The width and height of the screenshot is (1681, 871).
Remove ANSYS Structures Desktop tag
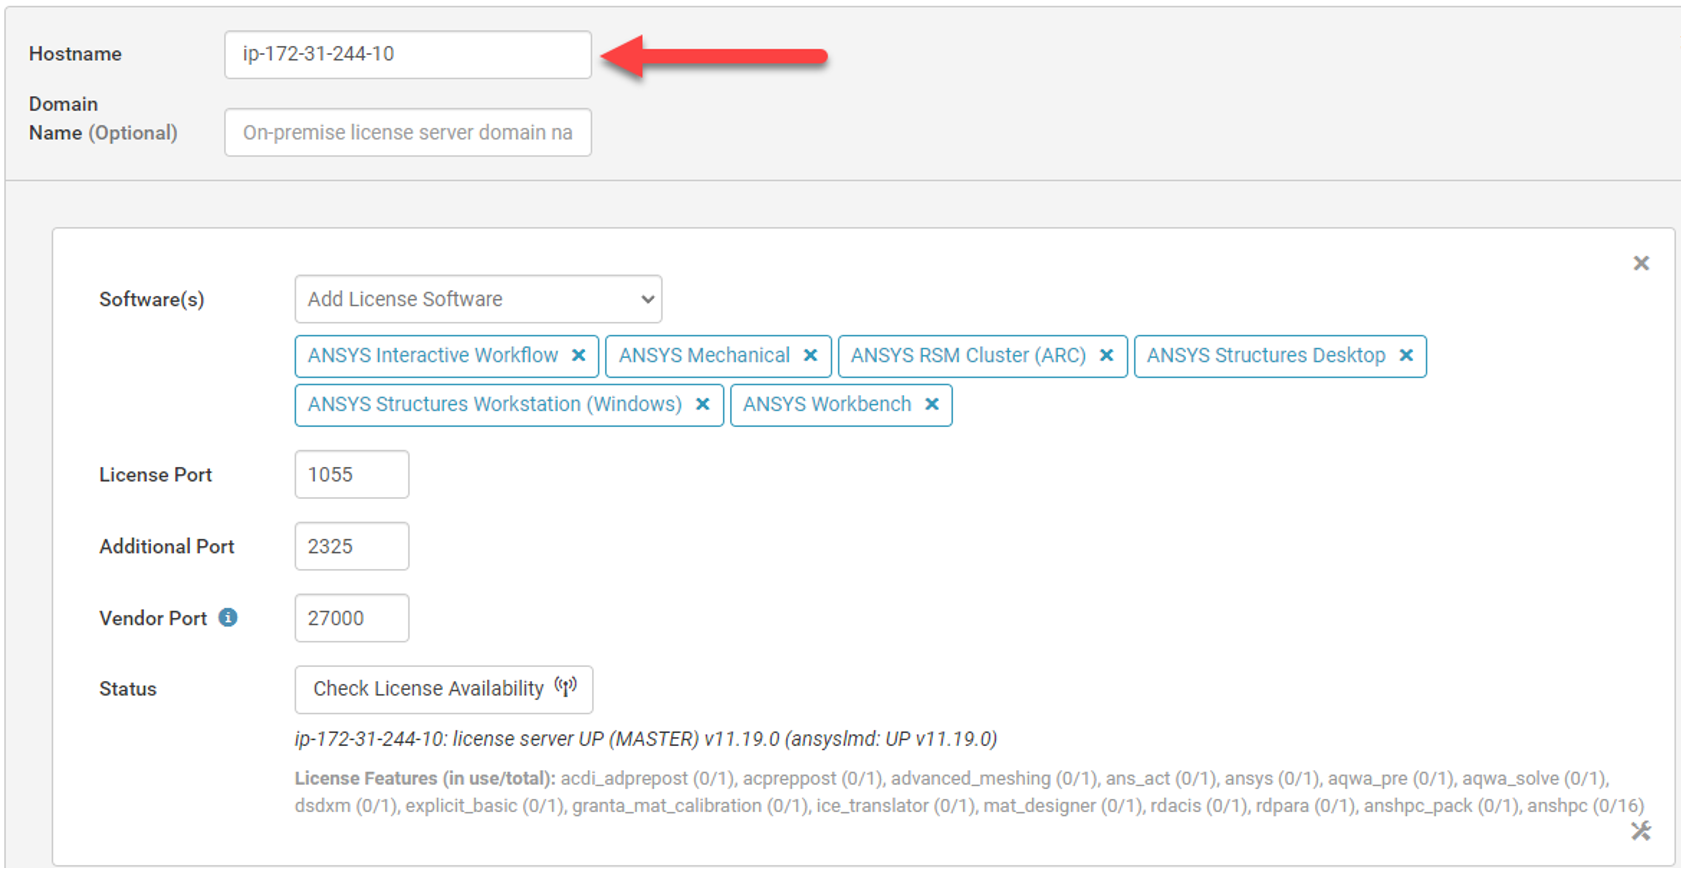(1406, 356)
